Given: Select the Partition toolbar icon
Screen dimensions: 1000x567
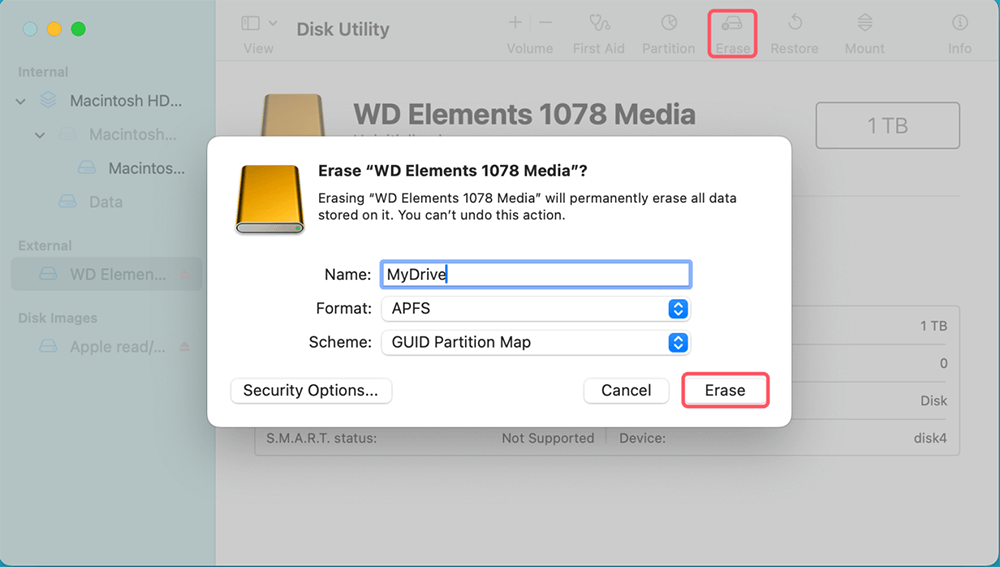Looking at the screenshot, I should click(668, 24).
